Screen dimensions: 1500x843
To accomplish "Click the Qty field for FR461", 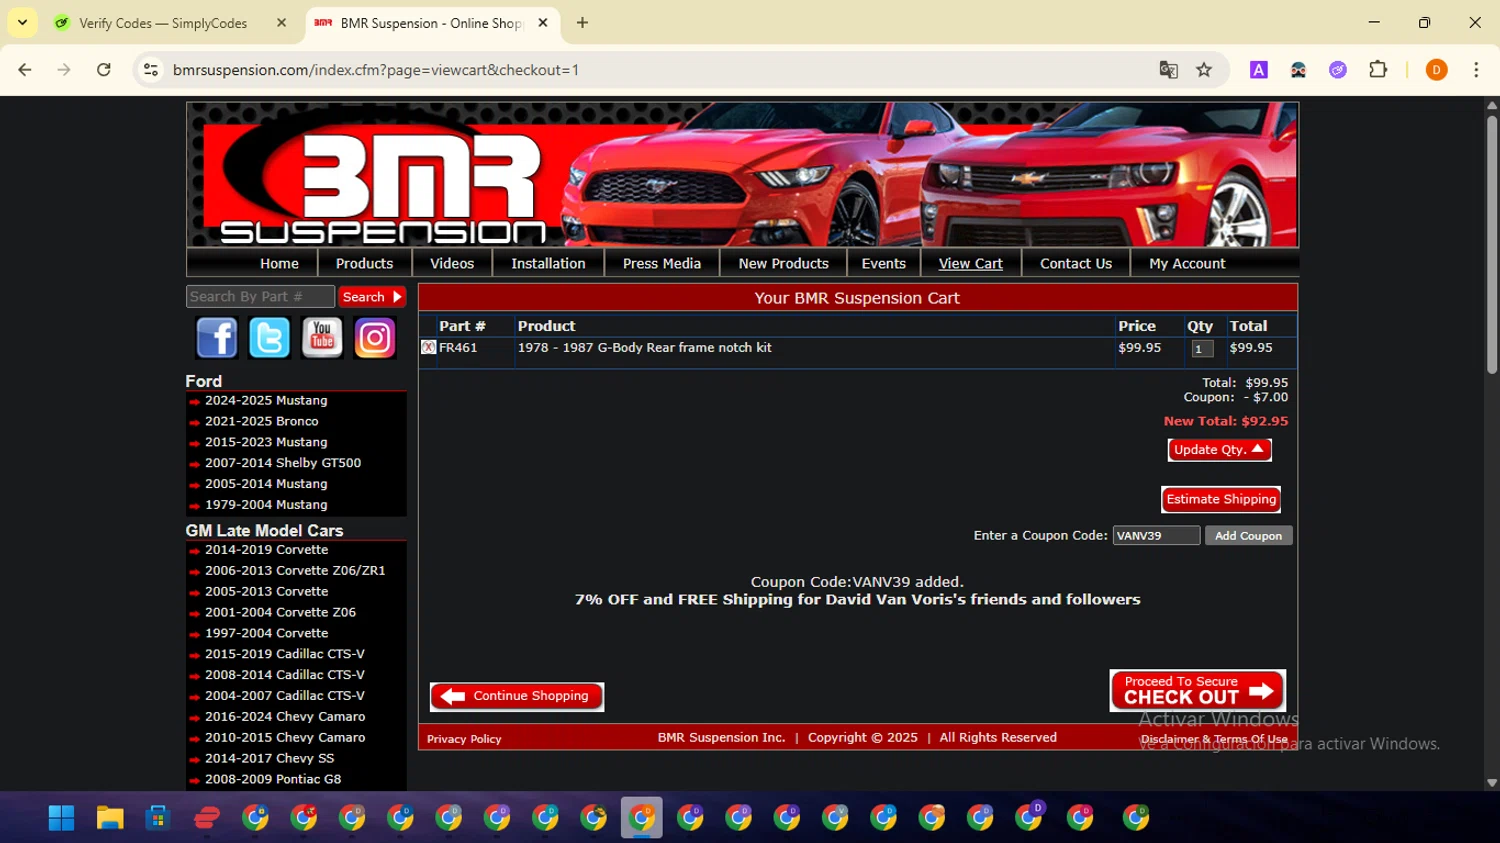I will click(x=1202, y=348).
